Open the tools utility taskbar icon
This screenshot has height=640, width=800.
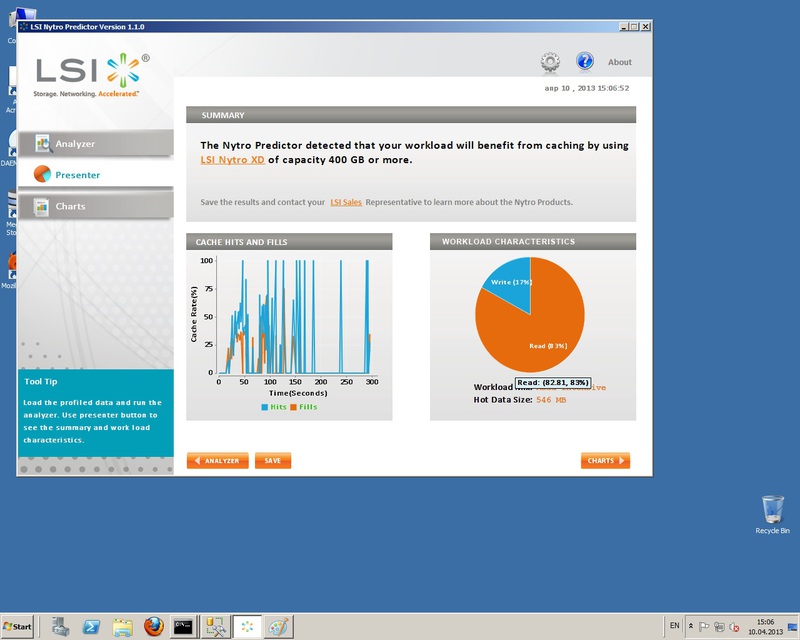215,627
